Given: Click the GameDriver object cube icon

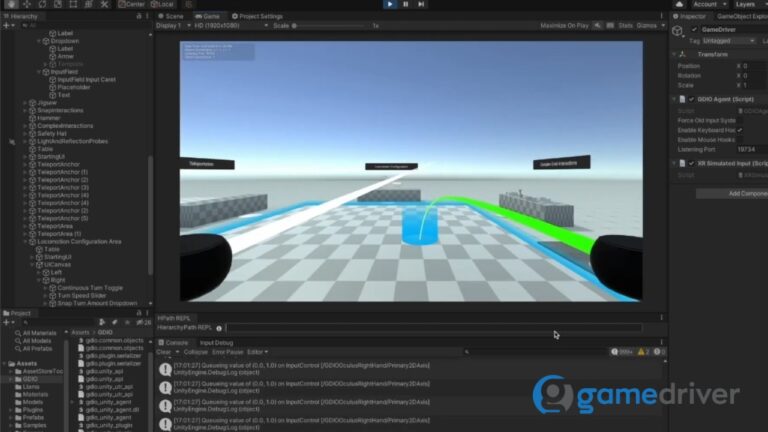Looking at the screenshot, I should coord(677,31).
